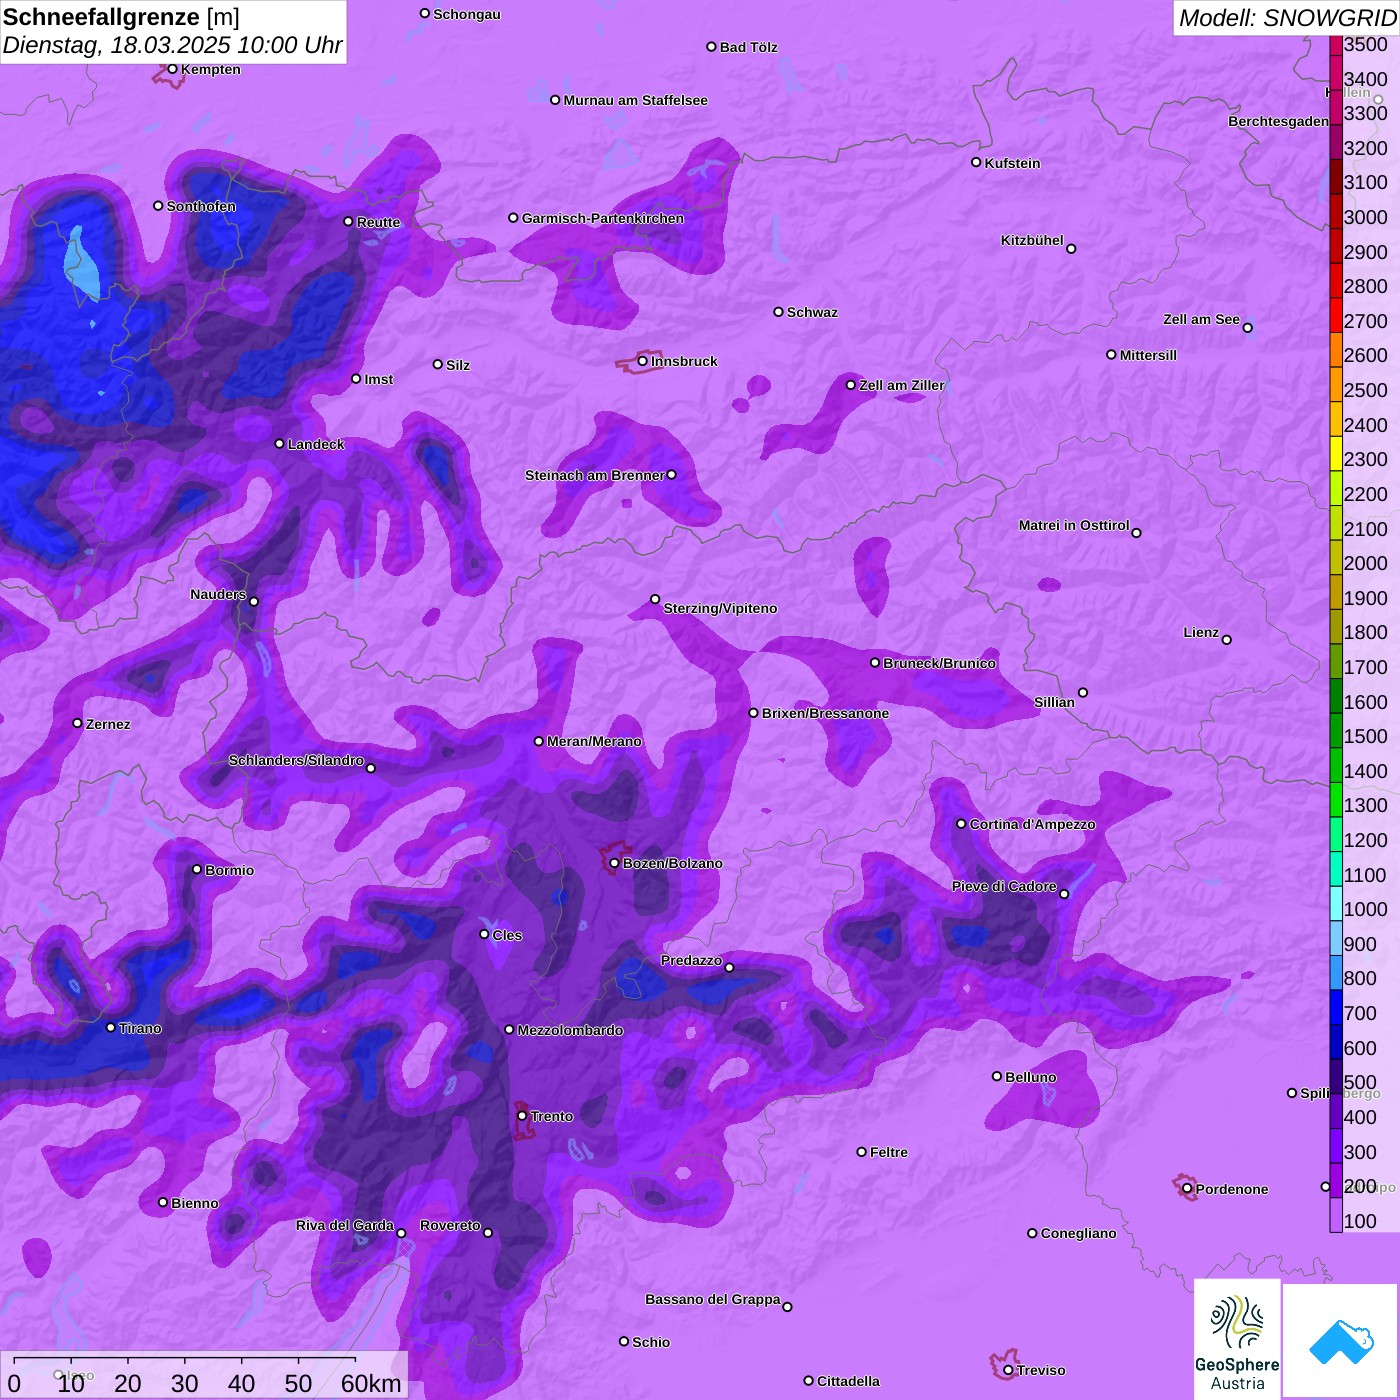This screenshot has height=1400, width=1400.
Task: Click the GeoSphere Austria logo
Action: point(1237,1339)
